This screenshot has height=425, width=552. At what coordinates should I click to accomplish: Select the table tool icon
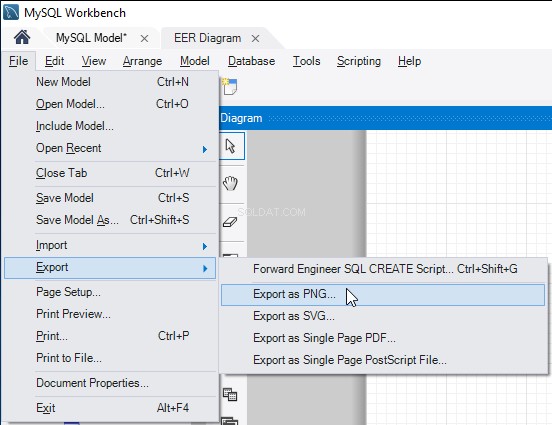click(x=230, y=395)
